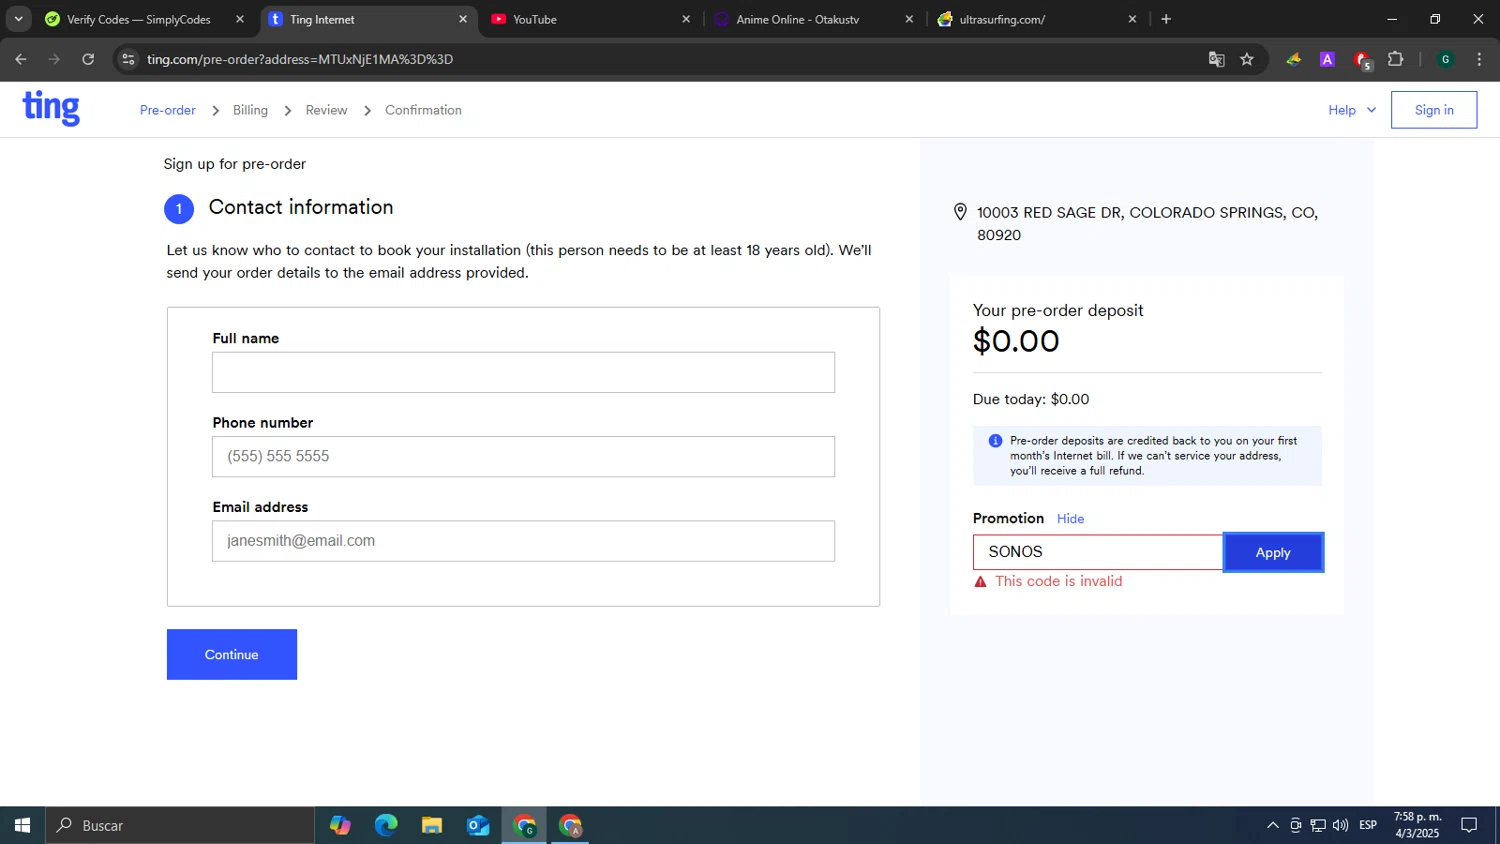The width and height of the screenshot is (1500, 844).
Task: Go back with browser back arrow
Action: click(x=20, y=59)
